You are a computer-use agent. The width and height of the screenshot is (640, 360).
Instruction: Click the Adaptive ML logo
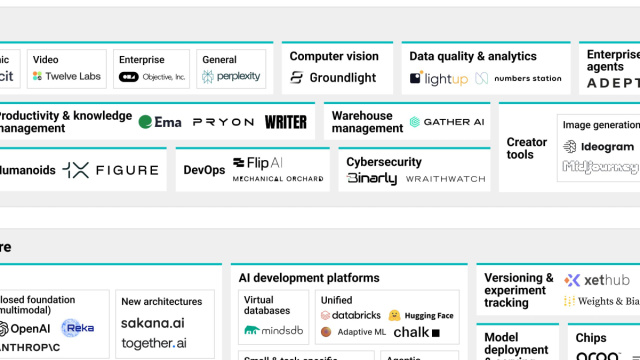click(353, 332)
